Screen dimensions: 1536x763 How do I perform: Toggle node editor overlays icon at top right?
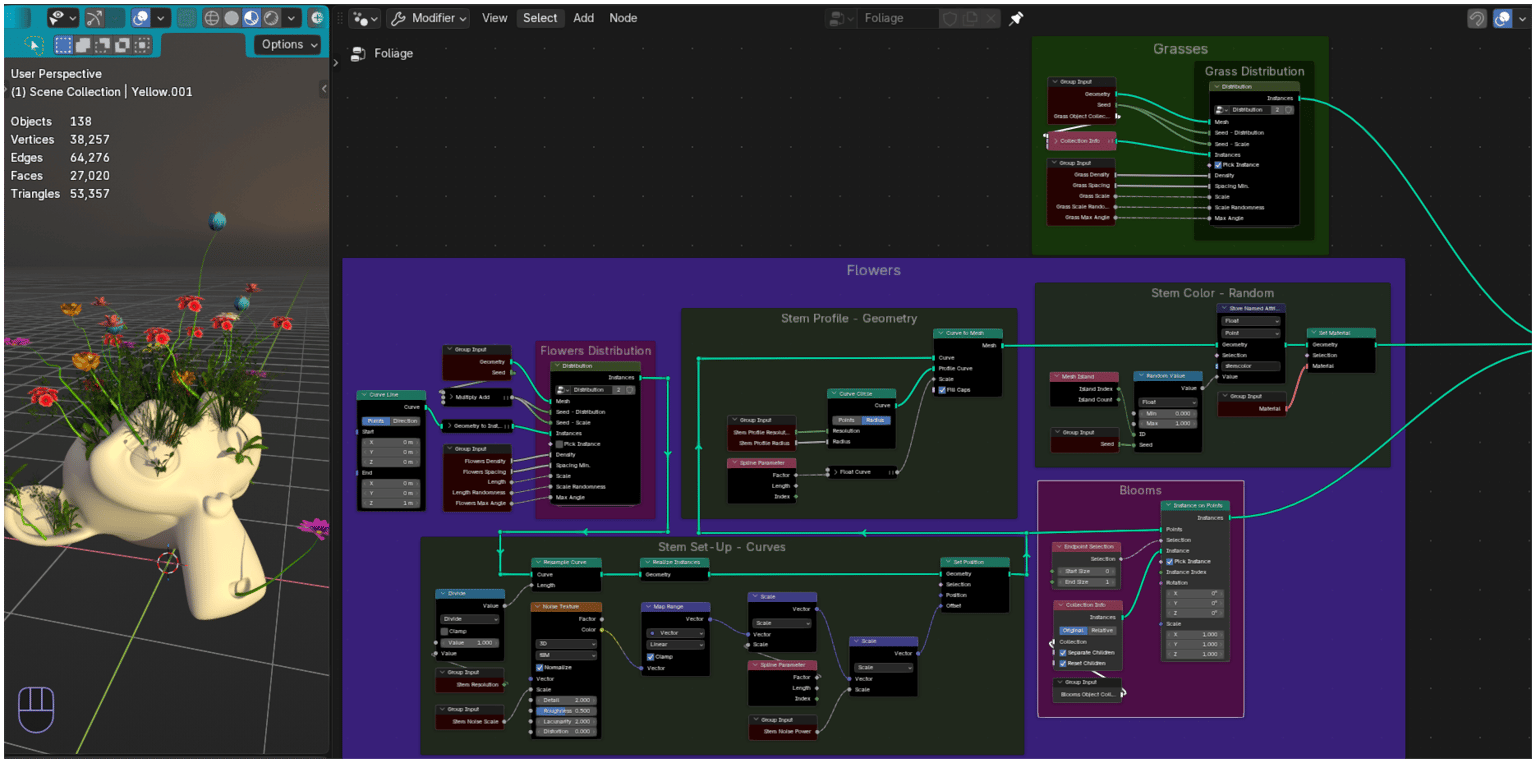1502,18
